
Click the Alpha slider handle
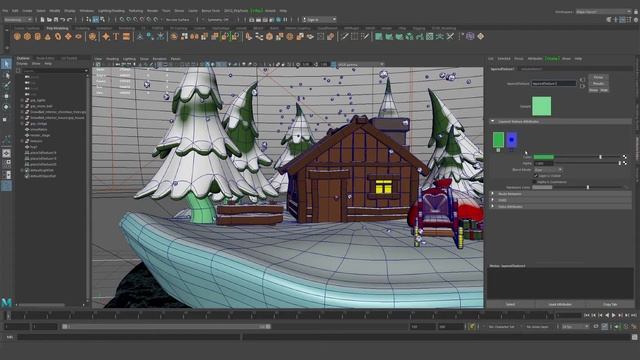pos(620,163)
